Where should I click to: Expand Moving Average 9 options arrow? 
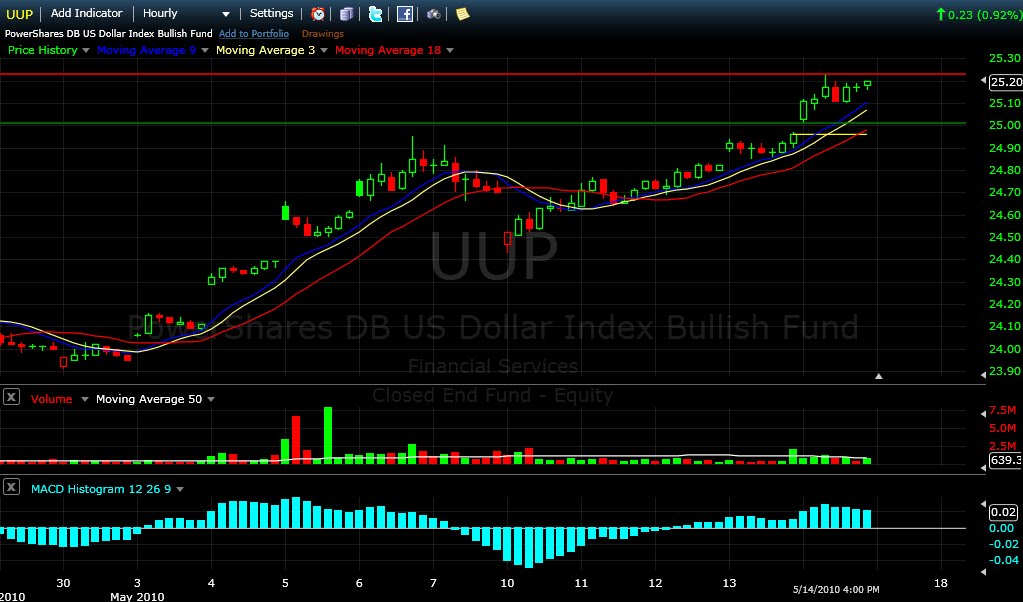point(205,50)
